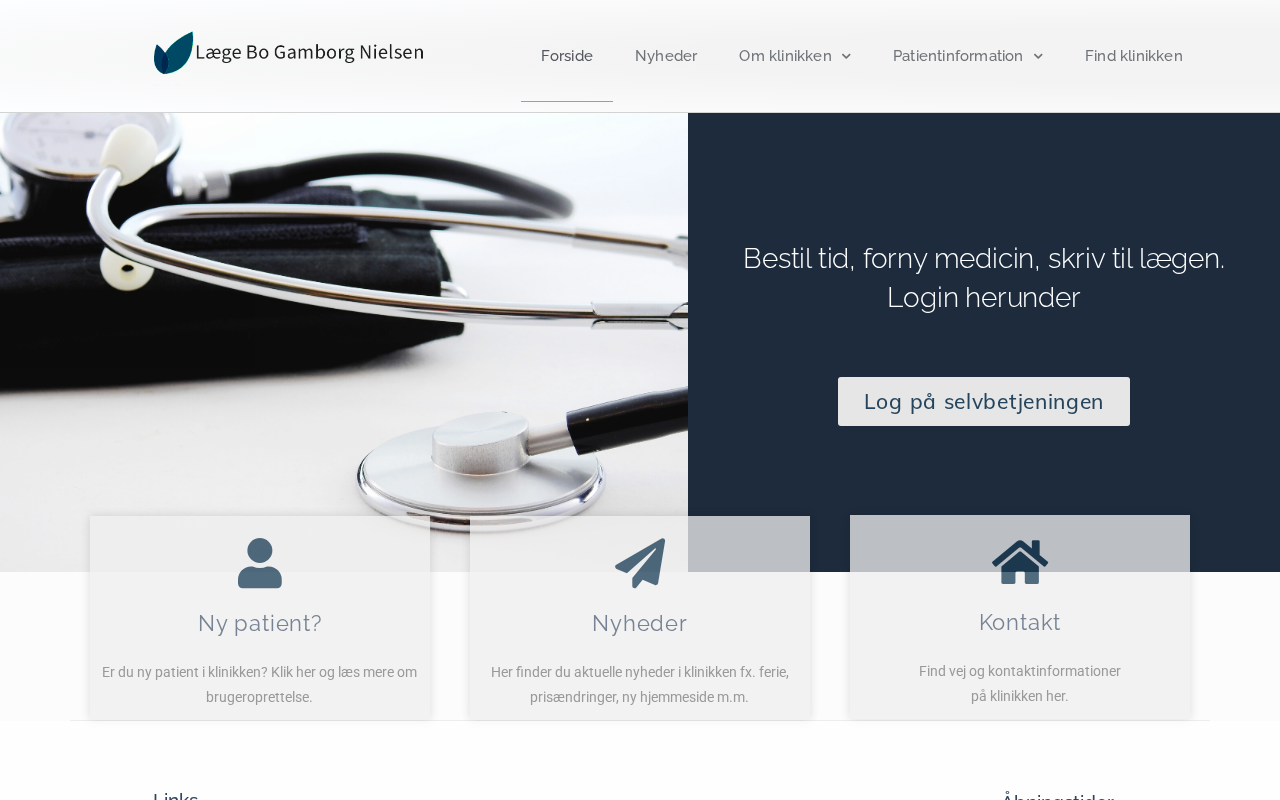Open Nyheder in the top navigation
The width and height of the screenshot is (1280, 800).
coord(666,56)
